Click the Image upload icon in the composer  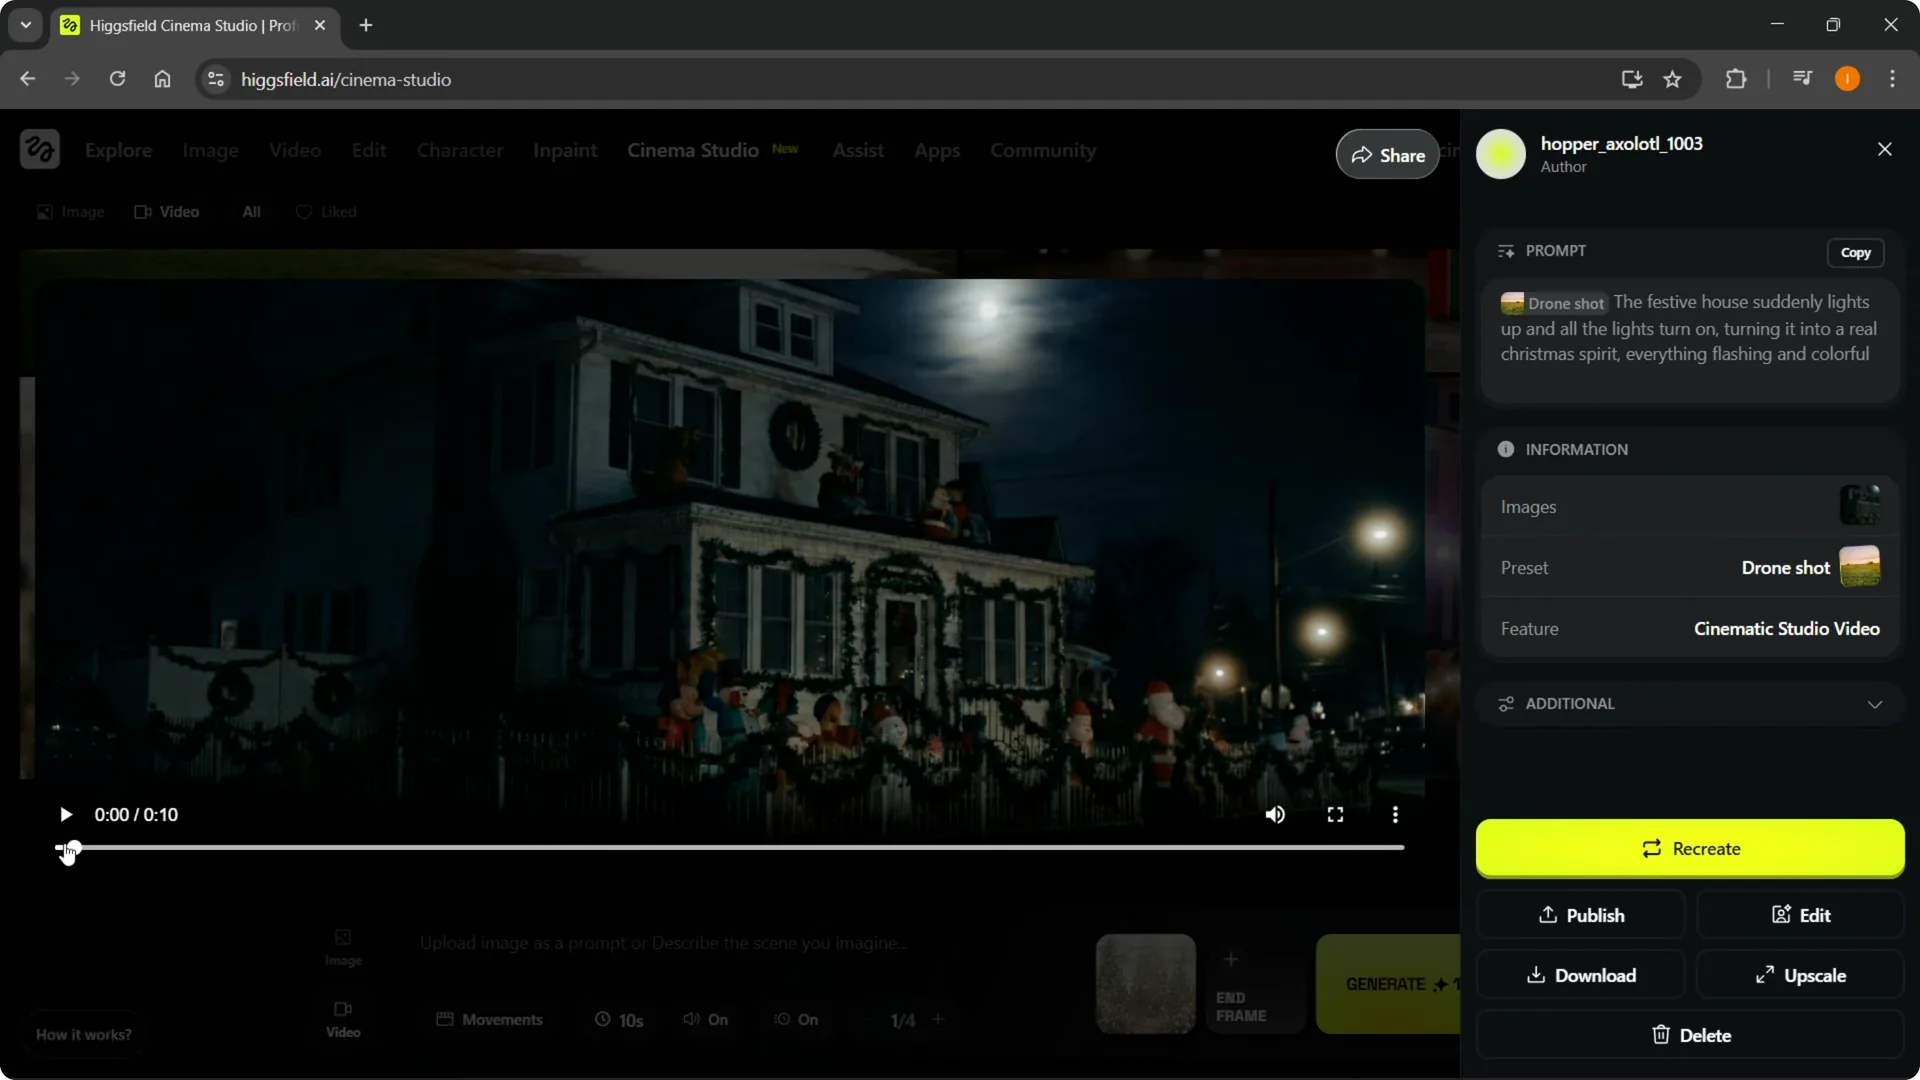[x=343, y=946]
